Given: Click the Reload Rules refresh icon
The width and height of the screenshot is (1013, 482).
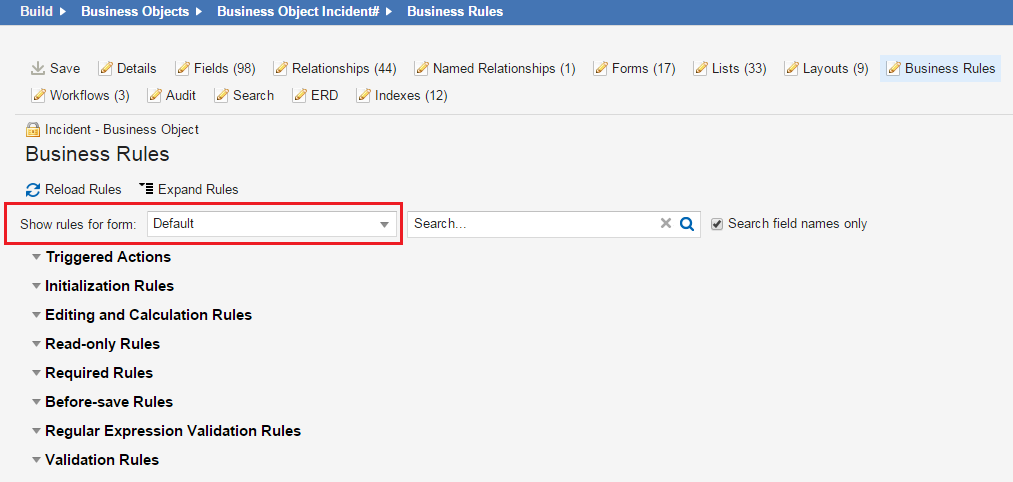Looking at the screenshot, I should tap(33, 190).
